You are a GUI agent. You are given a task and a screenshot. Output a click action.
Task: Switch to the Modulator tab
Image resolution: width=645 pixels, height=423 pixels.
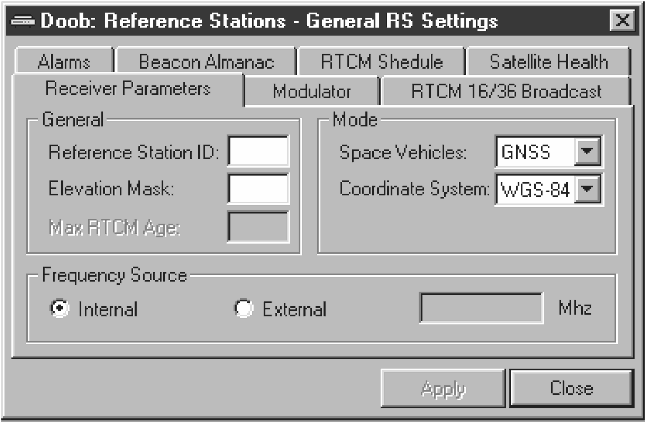311,91
